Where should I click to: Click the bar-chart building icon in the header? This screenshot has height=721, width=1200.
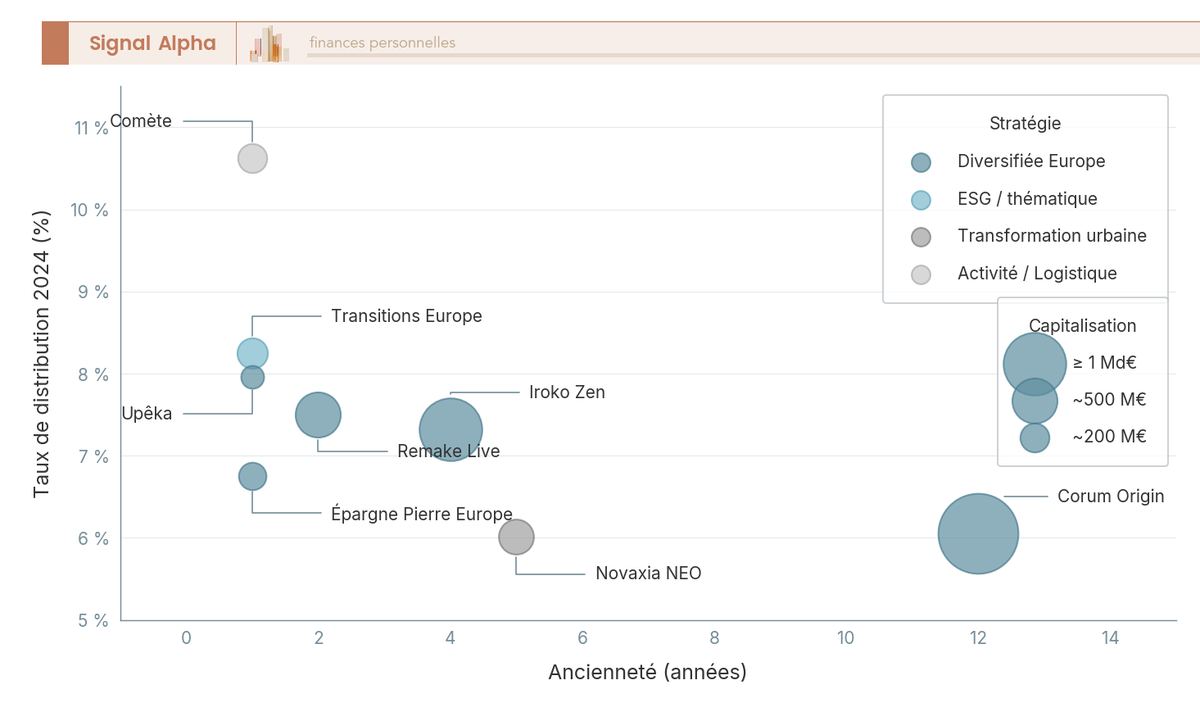point(267,43)
